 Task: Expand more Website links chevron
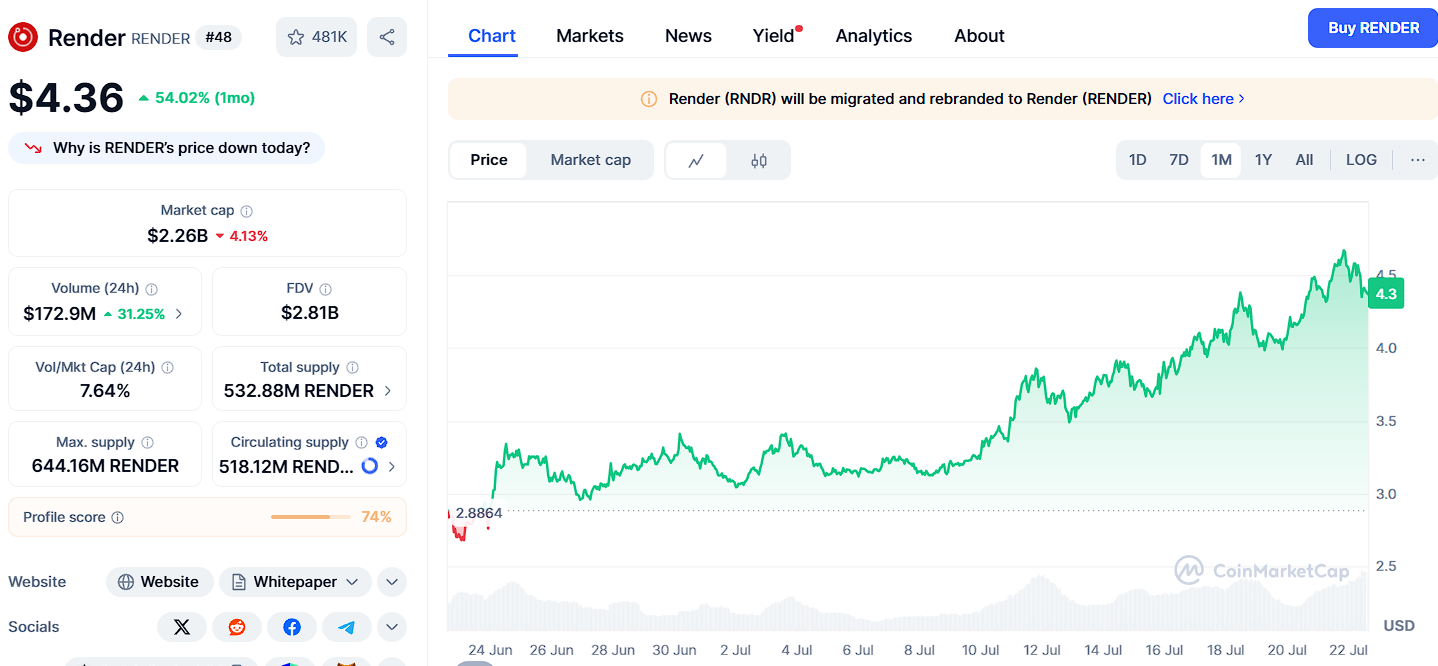(x=391, y=582)
